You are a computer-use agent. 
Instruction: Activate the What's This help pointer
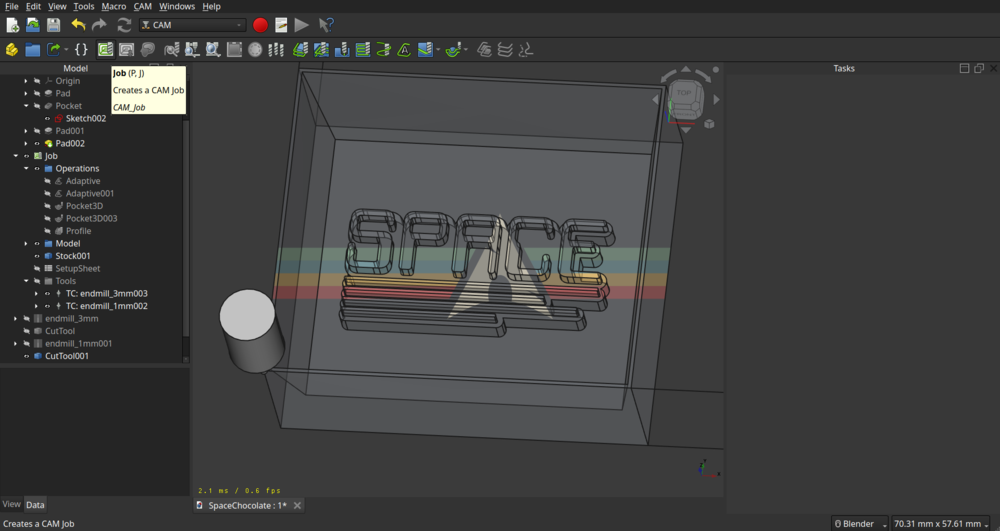[326, 25]
